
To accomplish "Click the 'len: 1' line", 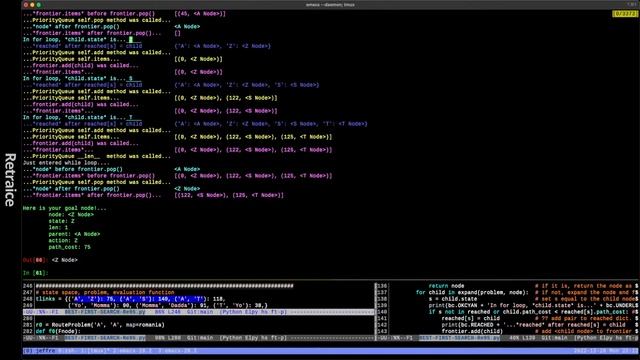I will point(58,228).
